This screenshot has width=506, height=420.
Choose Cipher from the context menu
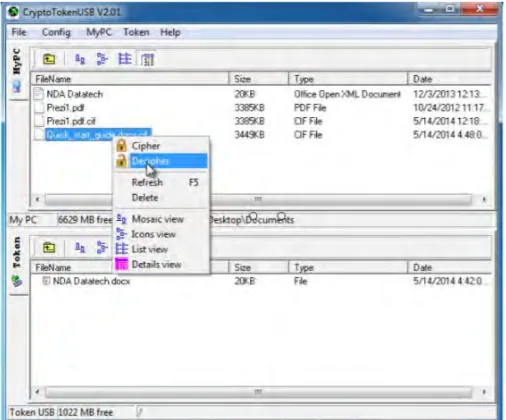point(161,146)
